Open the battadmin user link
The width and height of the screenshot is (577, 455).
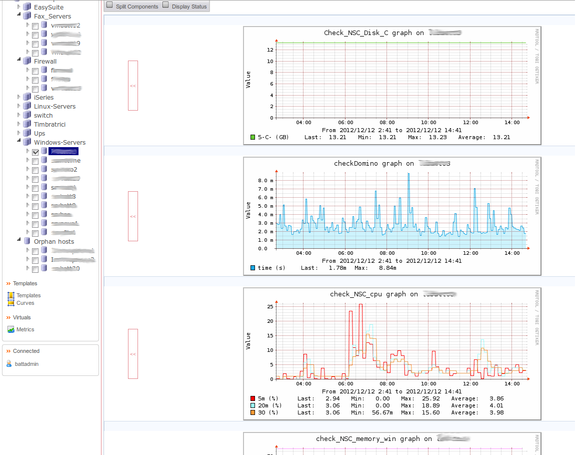[x=26, y=364]
